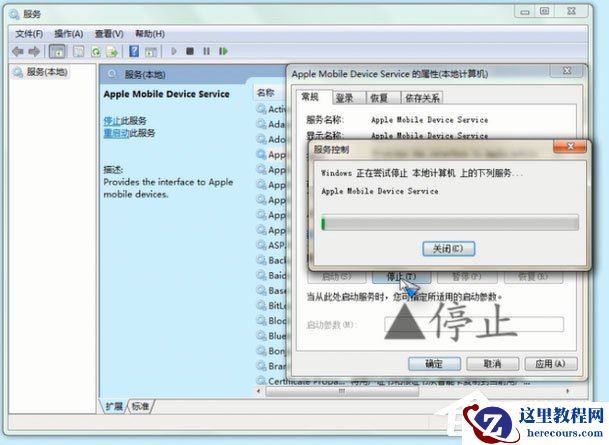The width and height of the screenshot is (609, 445).
Task: Select the service row starting with Blue
Action: tap(271, 335)
